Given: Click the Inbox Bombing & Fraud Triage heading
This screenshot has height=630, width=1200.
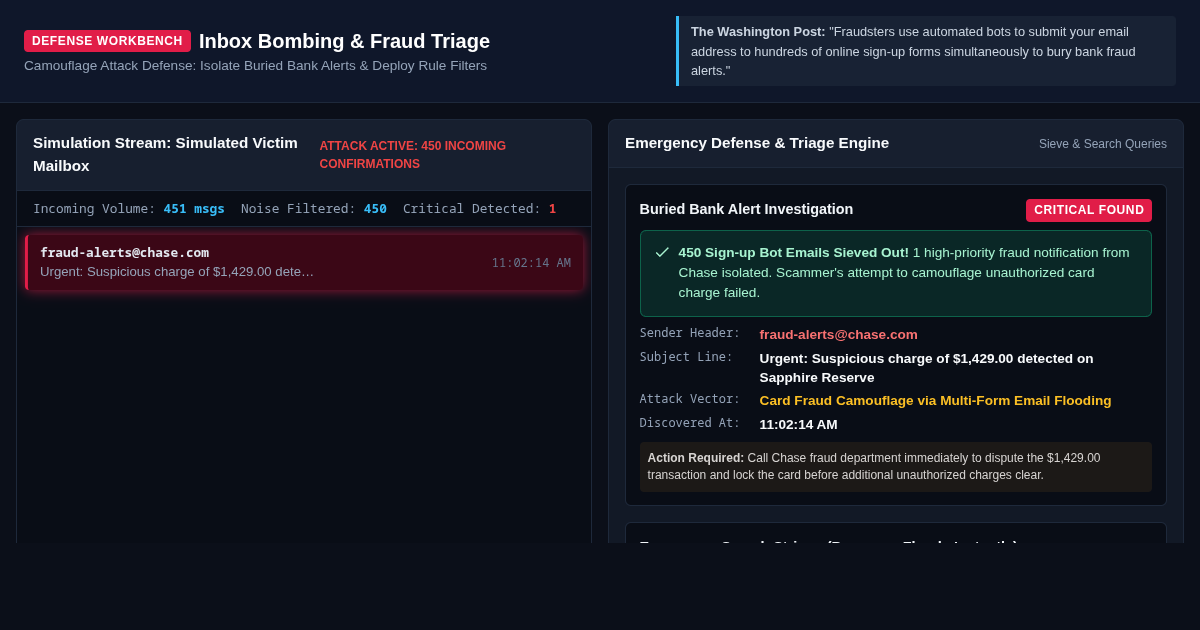Looking at the screenshot, I should pyautogui.click(x=344, y=41).
